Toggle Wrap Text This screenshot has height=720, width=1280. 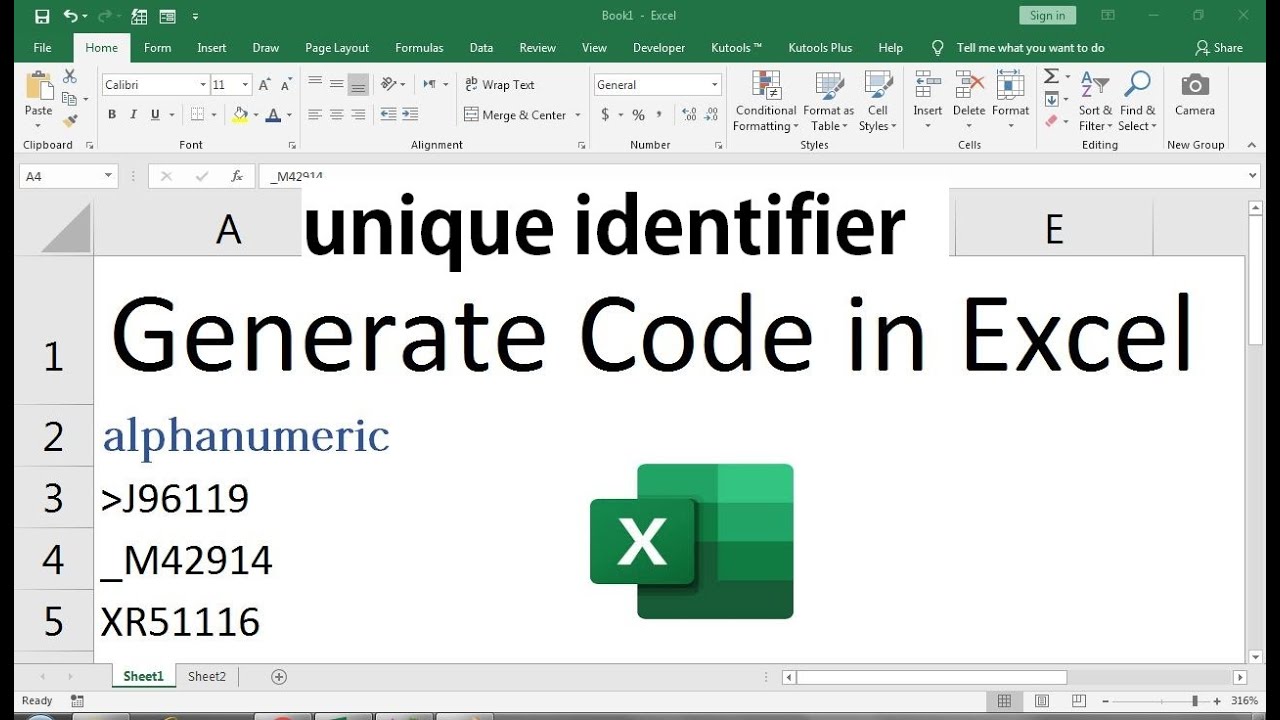pyautogui.click(x=499, y=85)
